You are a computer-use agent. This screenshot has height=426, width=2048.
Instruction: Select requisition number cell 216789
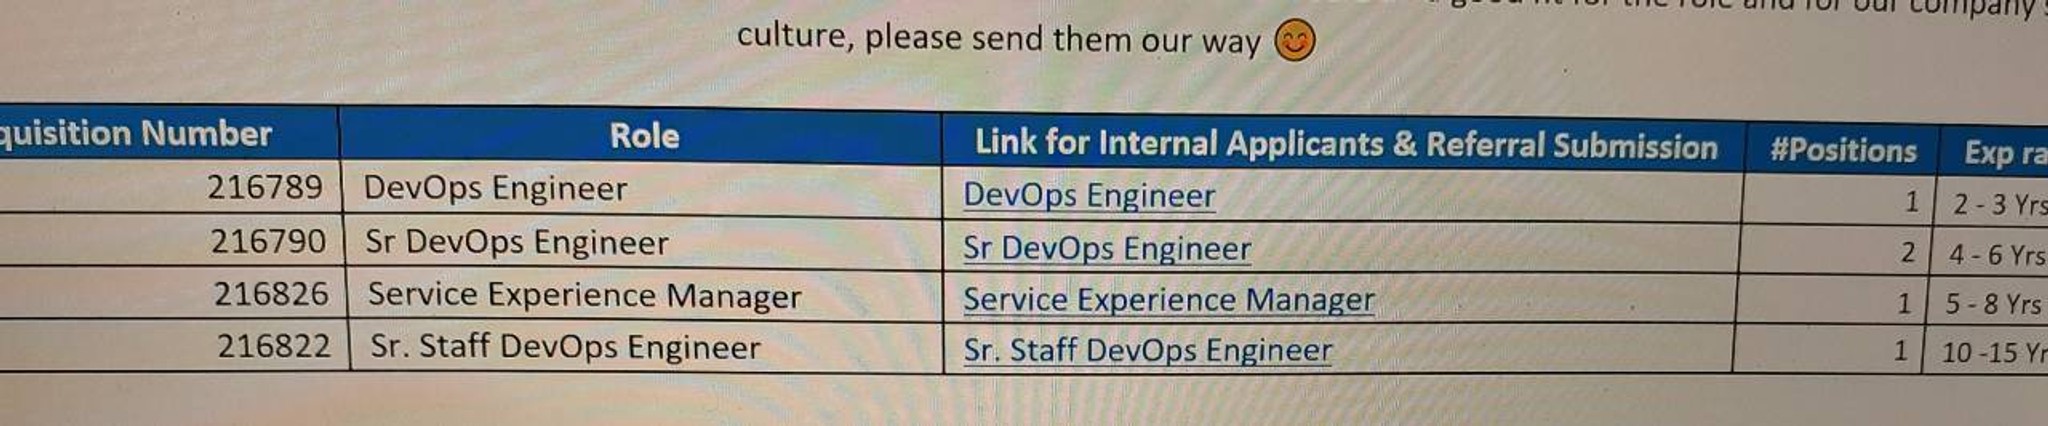(170, 186)
